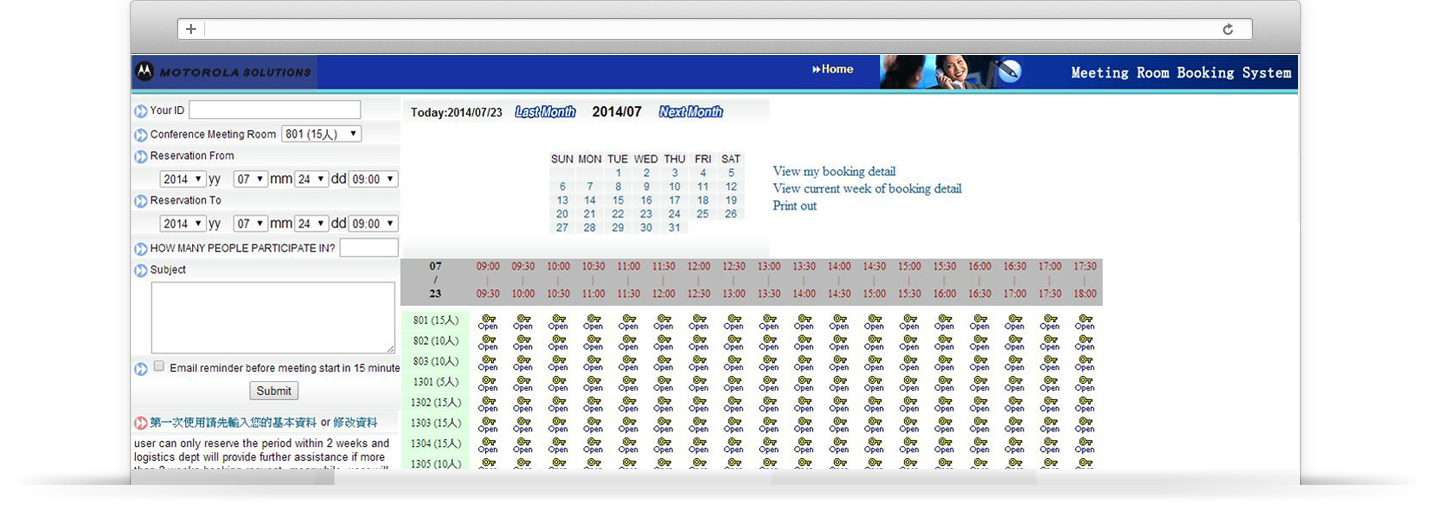Navigate to Next Month in calendar
Viewport: 1435px width, 510px height.
click(690, 112)
